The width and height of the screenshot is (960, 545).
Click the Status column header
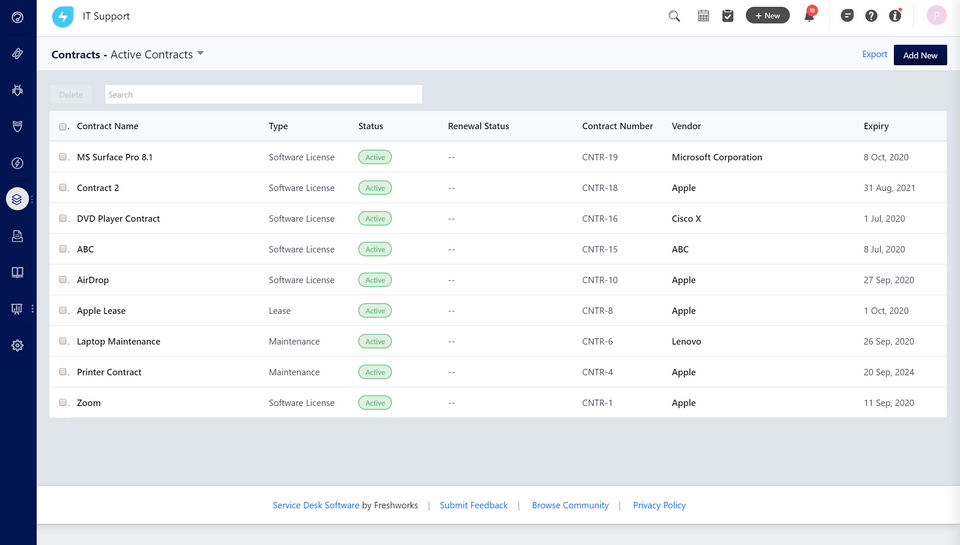(x=370, y=126)
